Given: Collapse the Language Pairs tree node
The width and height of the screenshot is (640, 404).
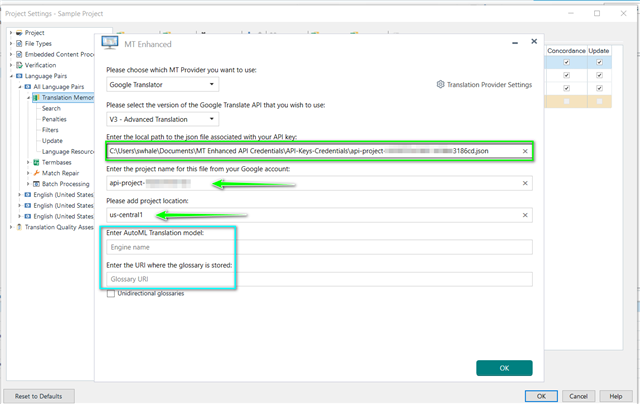Looking at the screenshot, I should [11, 76].
